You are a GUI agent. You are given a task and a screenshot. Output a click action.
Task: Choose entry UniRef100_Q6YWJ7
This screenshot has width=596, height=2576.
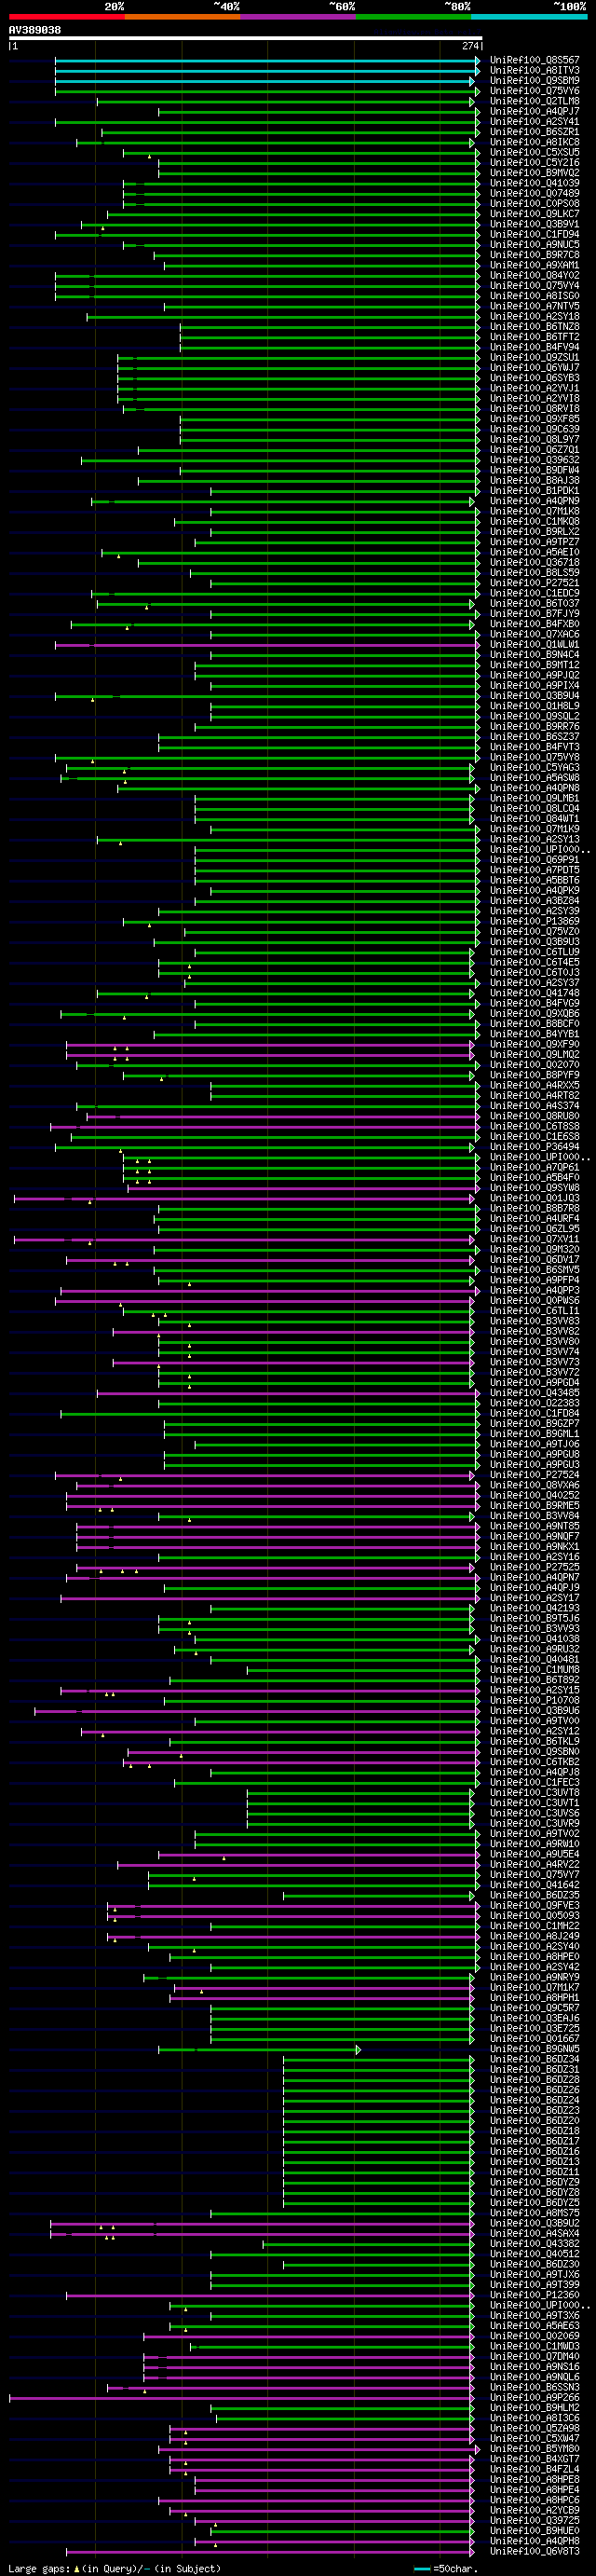pyautogui.click(x=535, y=368)
